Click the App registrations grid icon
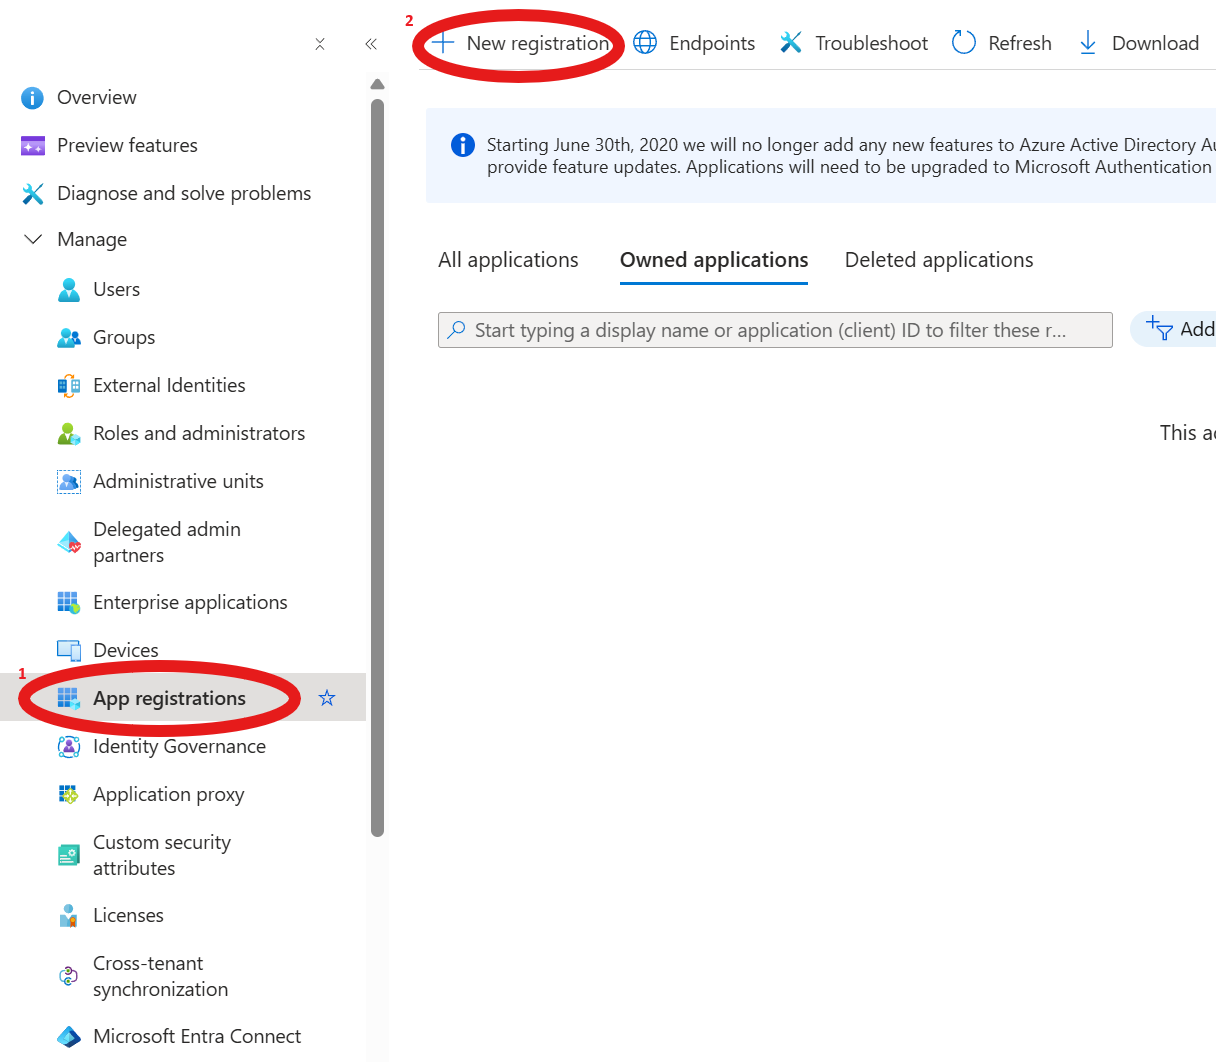 (x=68, y=699)
